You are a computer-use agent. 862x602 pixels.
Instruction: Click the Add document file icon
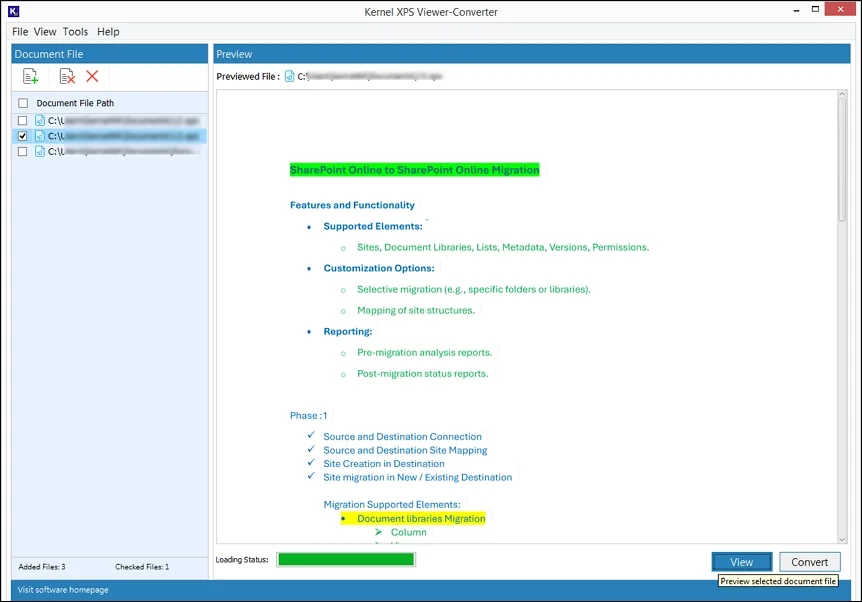[x=30, y=75]
